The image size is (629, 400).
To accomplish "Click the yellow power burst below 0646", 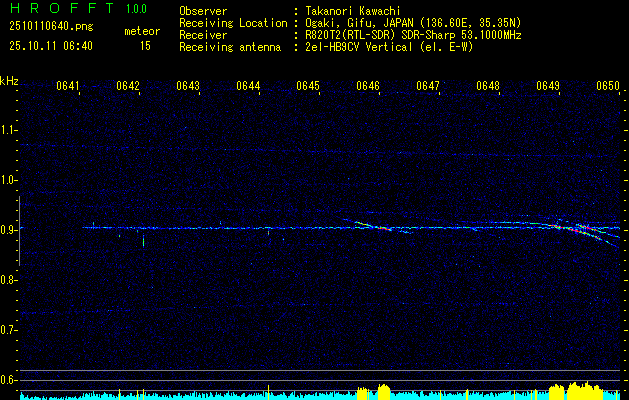I will tap(384, 392).
